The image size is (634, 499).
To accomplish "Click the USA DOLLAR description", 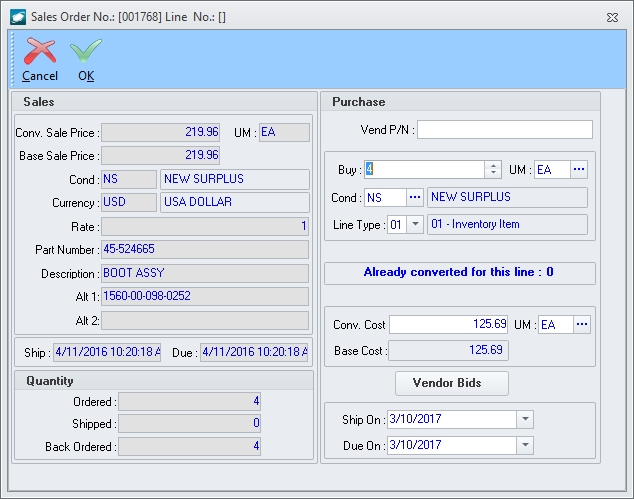I will pyautogui.click(x=235, y=202).
